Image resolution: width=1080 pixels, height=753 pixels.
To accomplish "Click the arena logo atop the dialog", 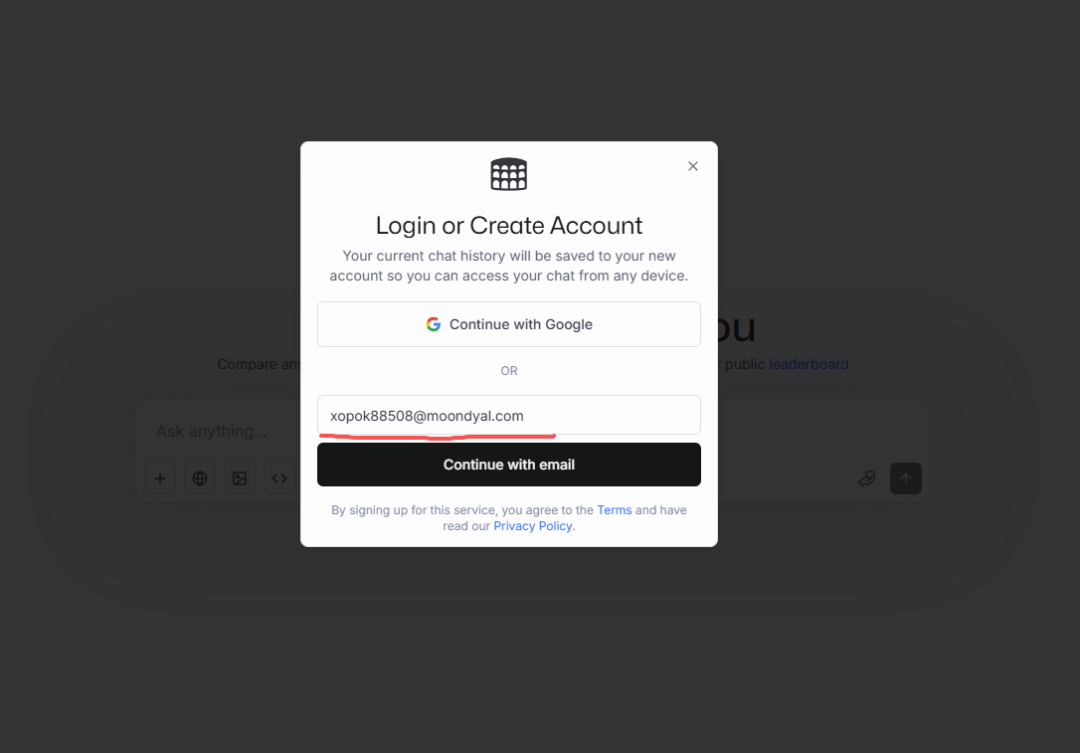I will pos(509,174).
